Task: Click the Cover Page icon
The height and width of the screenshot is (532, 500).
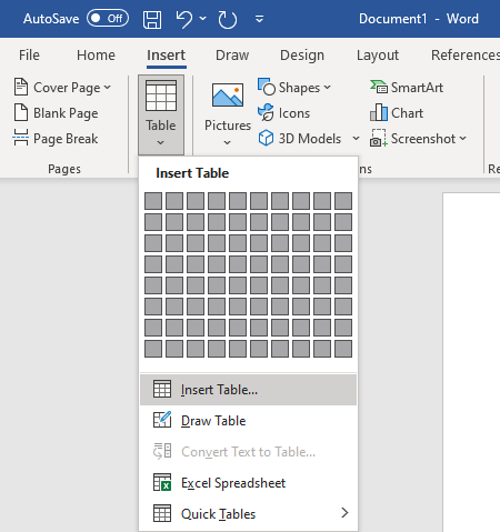Action: pos(21,87)
